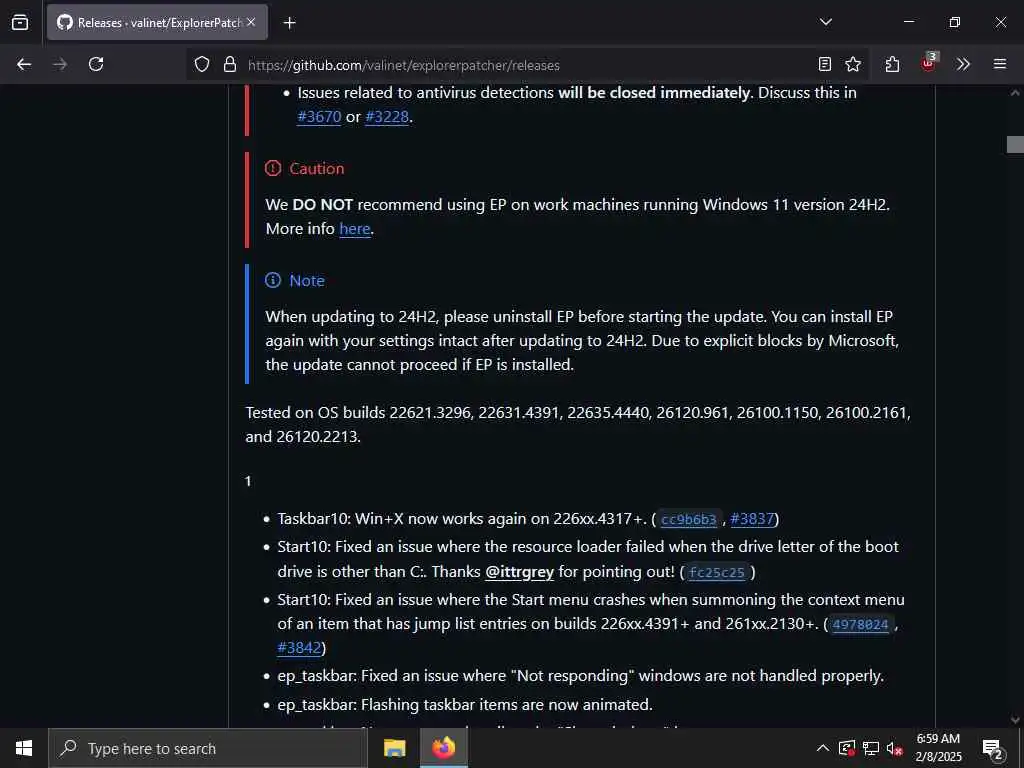Open issue link #3842
The image size is (1024, 768).
pyautogui.click(x=299, y=648)
